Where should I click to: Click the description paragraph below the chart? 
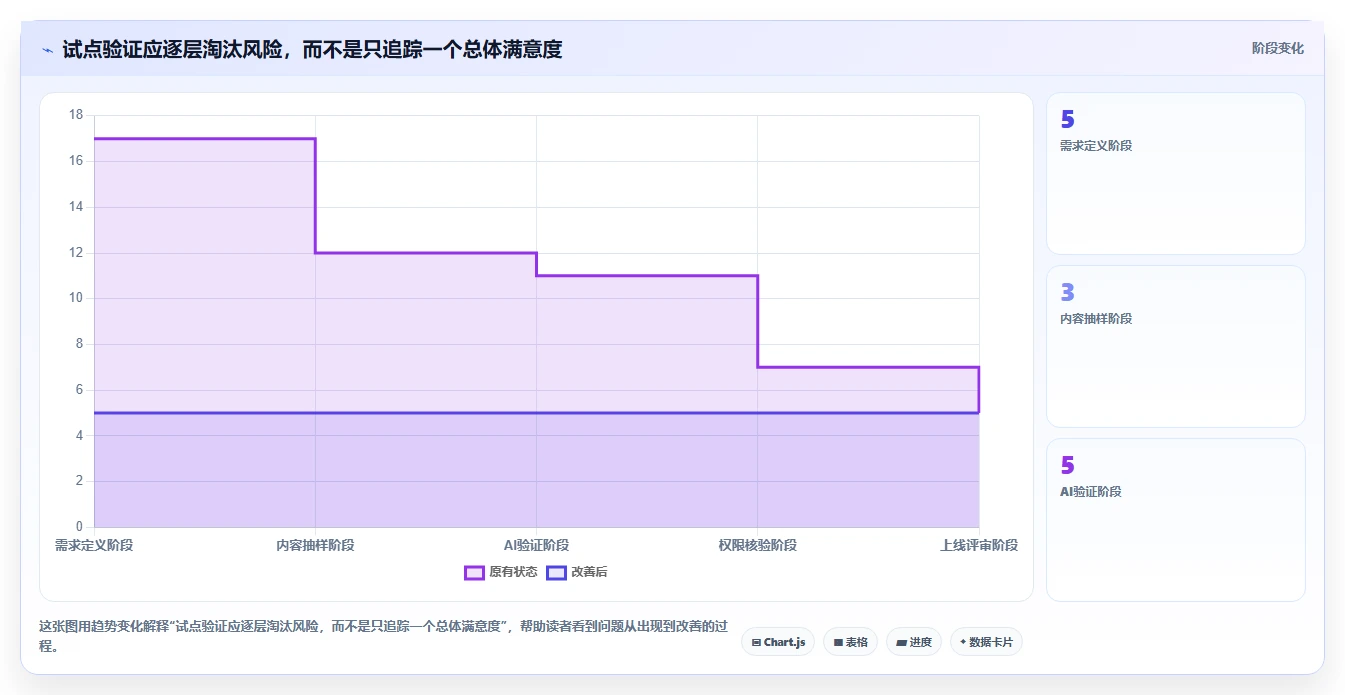pyautogui.click(x=383, y=636)
